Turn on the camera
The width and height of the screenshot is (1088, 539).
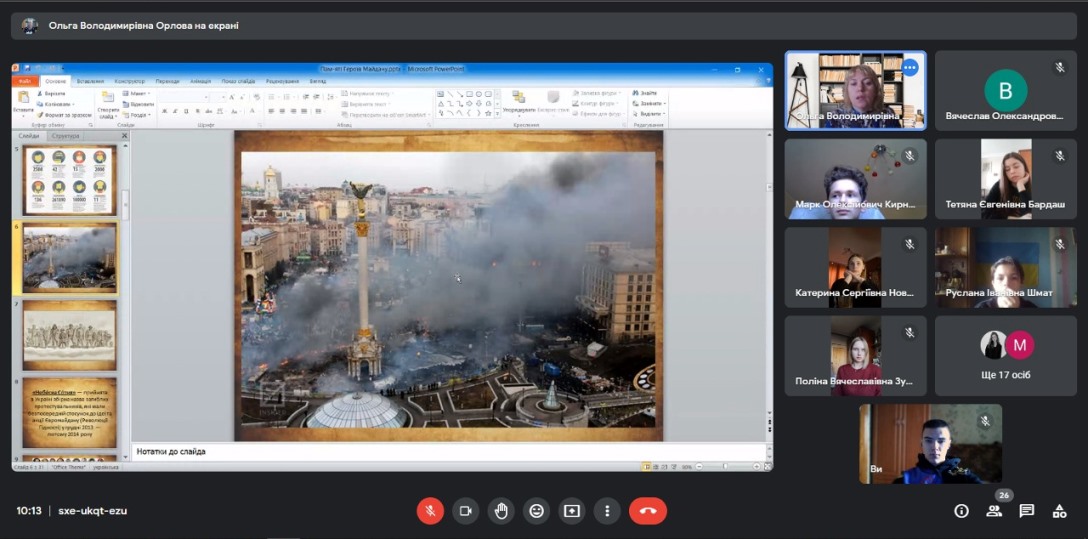pyautogui.click(x=465, y=511)
